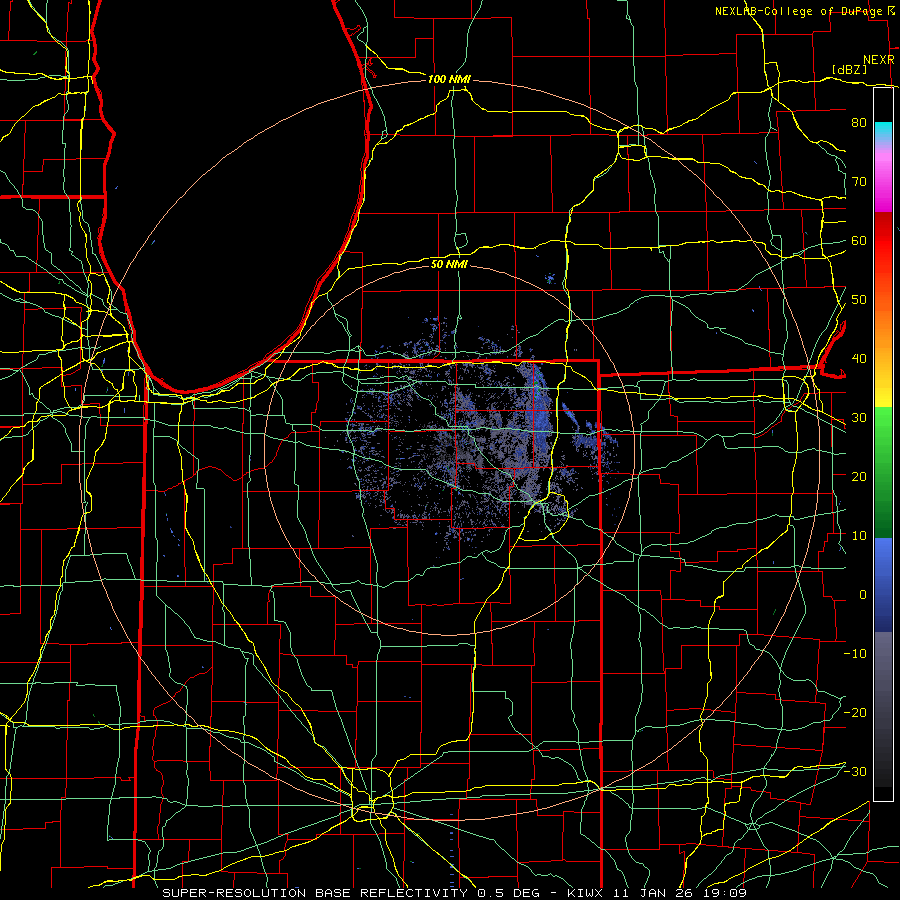
Task: Pick the green segment of the color bar
Action: pos(883,472)
